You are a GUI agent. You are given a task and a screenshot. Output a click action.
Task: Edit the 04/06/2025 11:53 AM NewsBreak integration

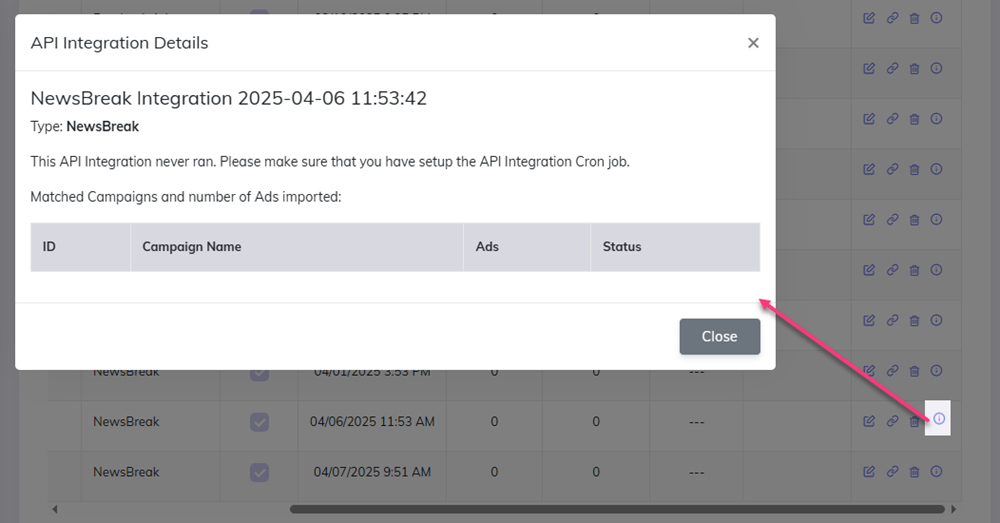869,421
